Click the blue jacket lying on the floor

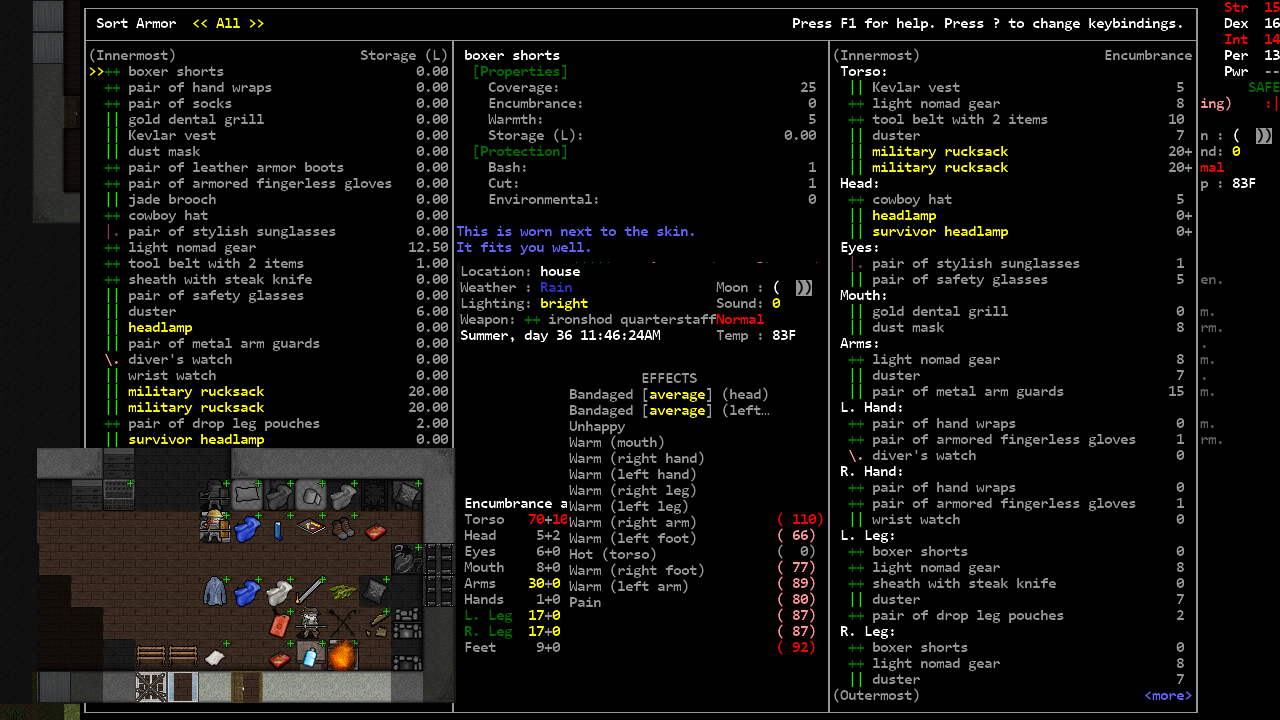pyautogui.click(x=215, y=591)
